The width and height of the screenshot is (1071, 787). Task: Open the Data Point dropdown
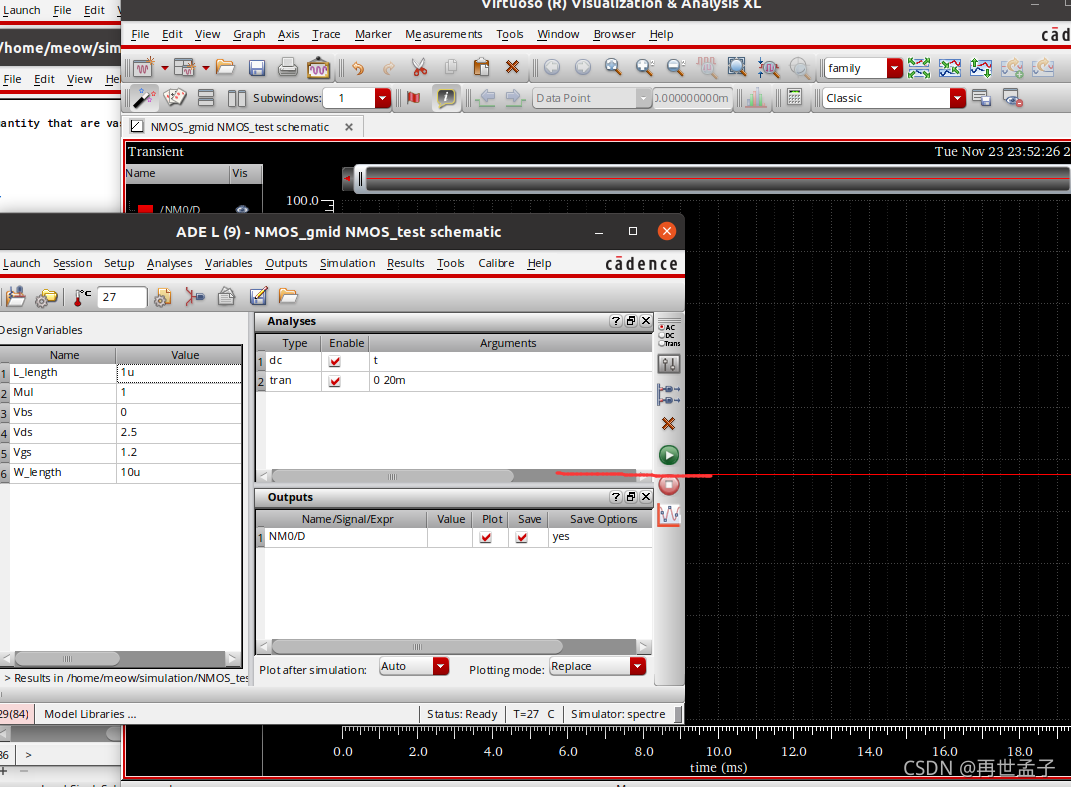[643, 98]
